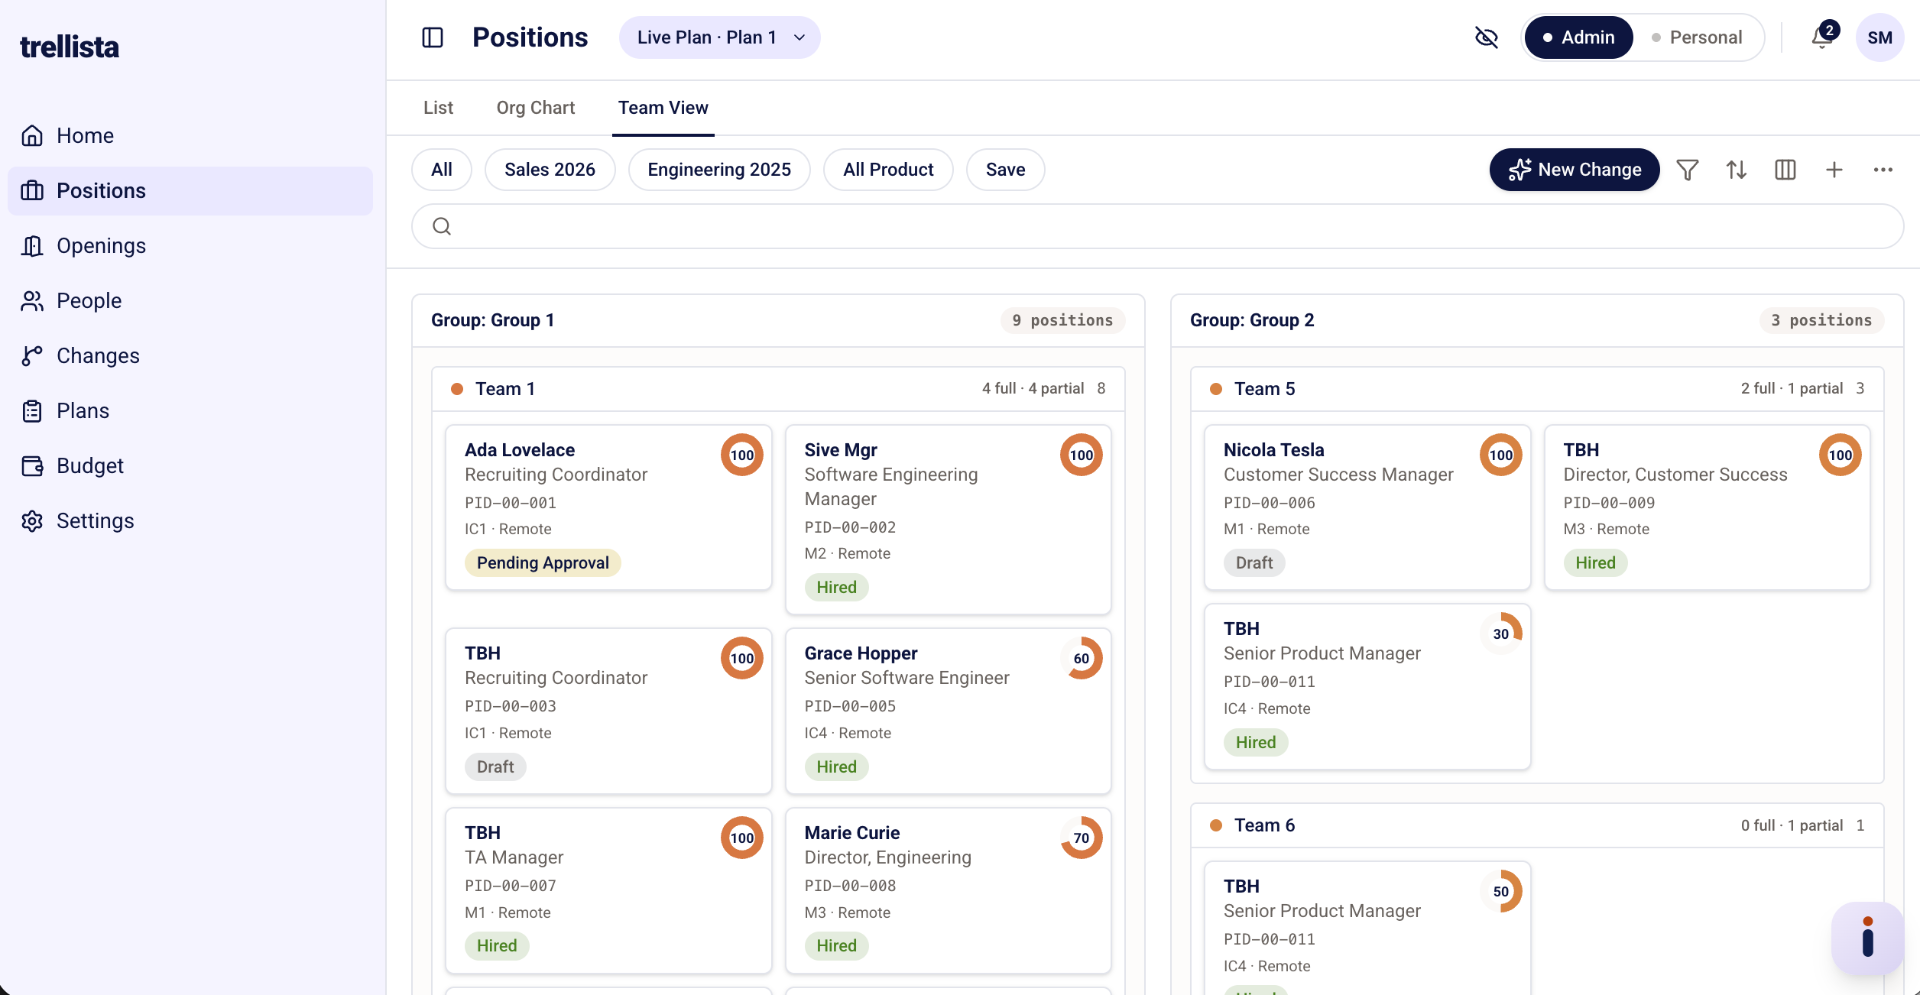Switch to Personal mode
1920x995 pixels.
click(1697, 38)
